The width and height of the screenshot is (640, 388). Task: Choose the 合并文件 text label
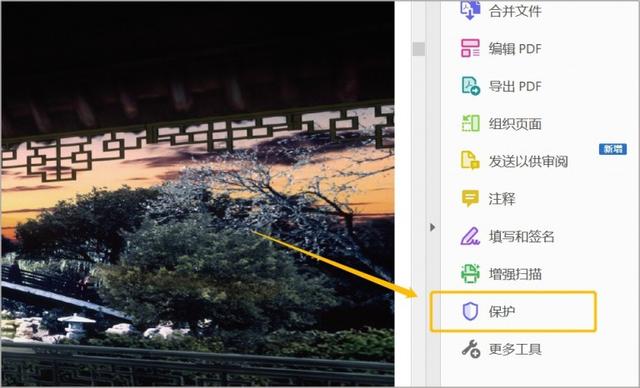click(x=515, y=11)
